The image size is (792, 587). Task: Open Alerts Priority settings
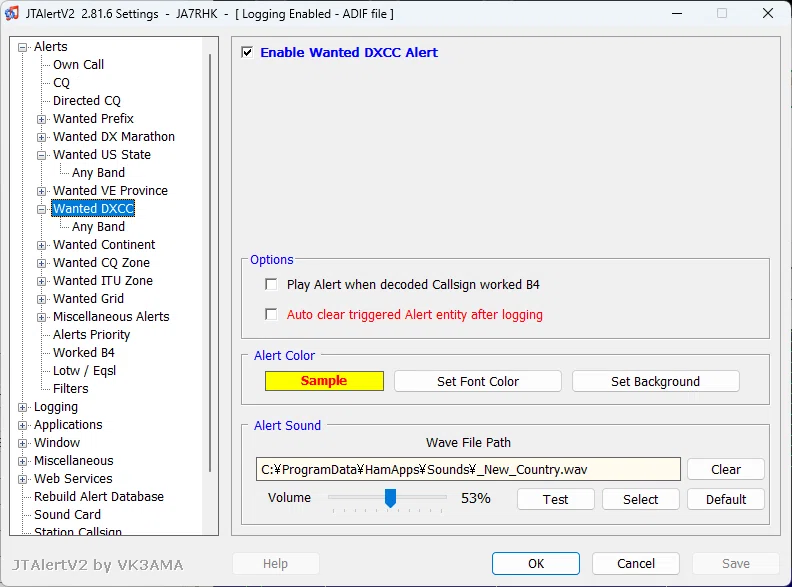(91, 335)
